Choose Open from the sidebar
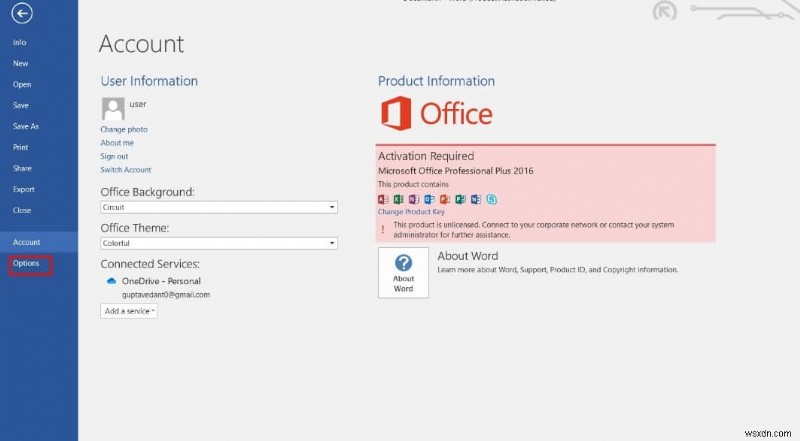This screenshot has height=441, width=800. 22,84
